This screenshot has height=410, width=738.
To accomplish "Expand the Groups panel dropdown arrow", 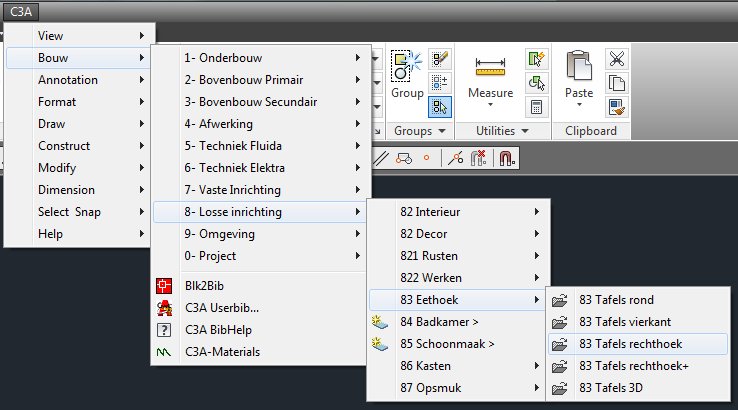I will click(441, 131).
